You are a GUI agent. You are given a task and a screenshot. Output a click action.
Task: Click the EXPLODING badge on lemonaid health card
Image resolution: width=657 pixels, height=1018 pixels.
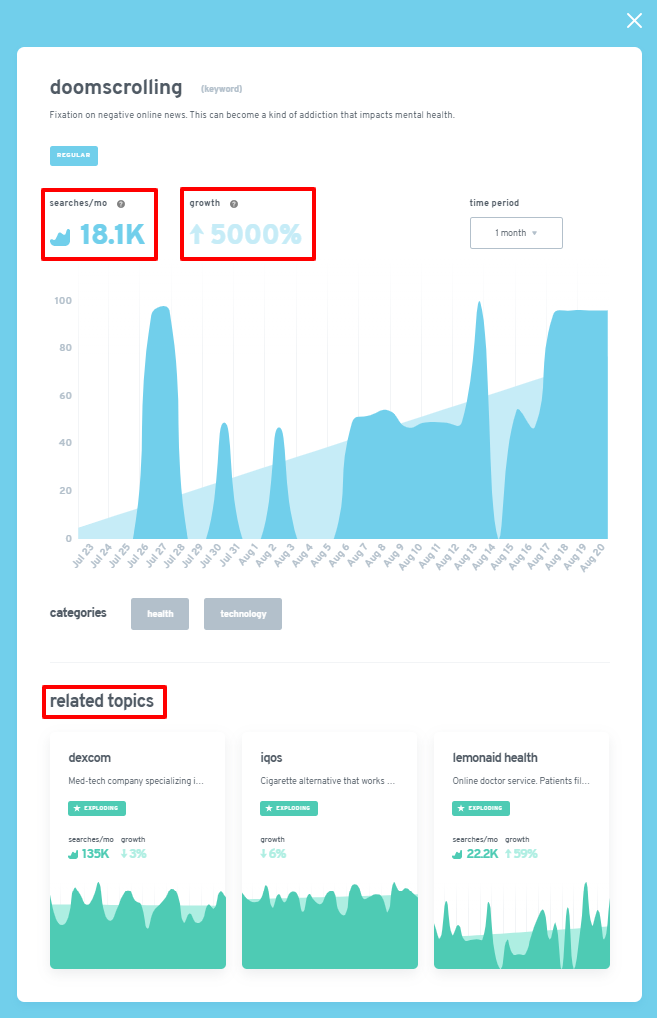tap(481, 808)
